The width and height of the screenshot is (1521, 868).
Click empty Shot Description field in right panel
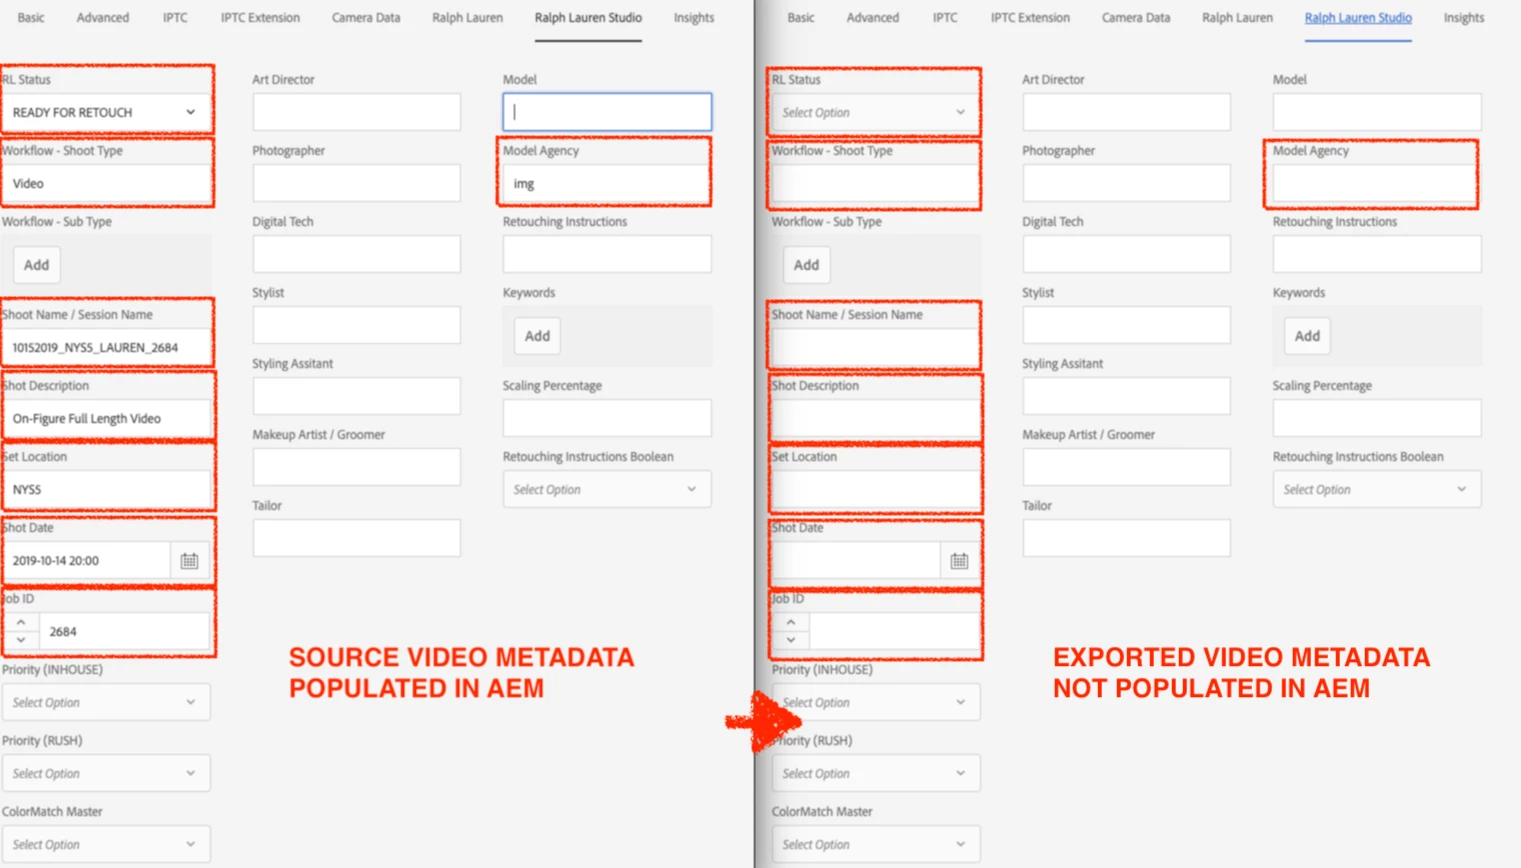876,418
